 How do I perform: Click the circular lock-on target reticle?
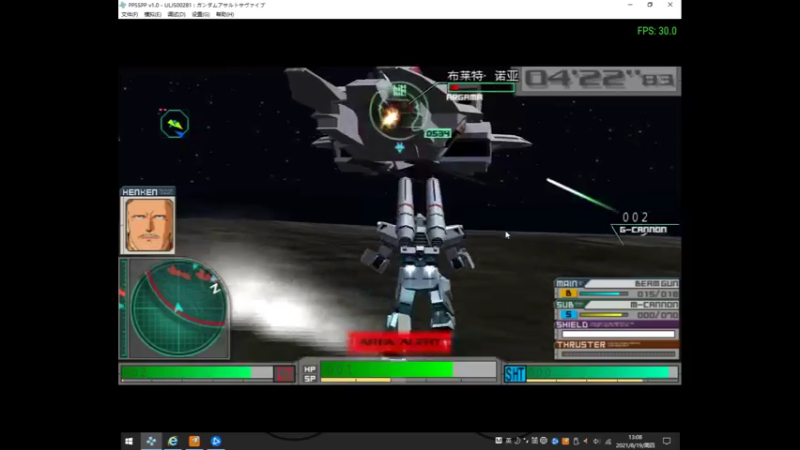tap(399, 111)
